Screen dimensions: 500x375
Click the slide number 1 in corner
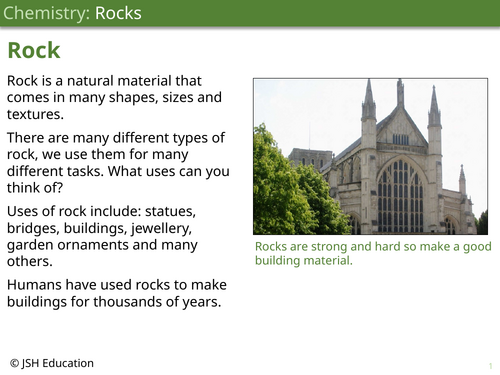pyautogui.click(x=491, y=366)
